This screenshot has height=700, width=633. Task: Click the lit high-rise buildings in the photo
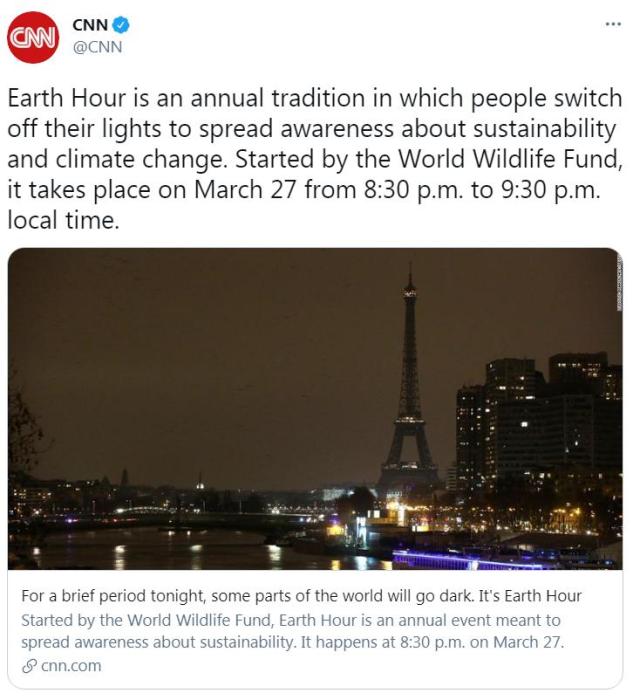point(540,420)
